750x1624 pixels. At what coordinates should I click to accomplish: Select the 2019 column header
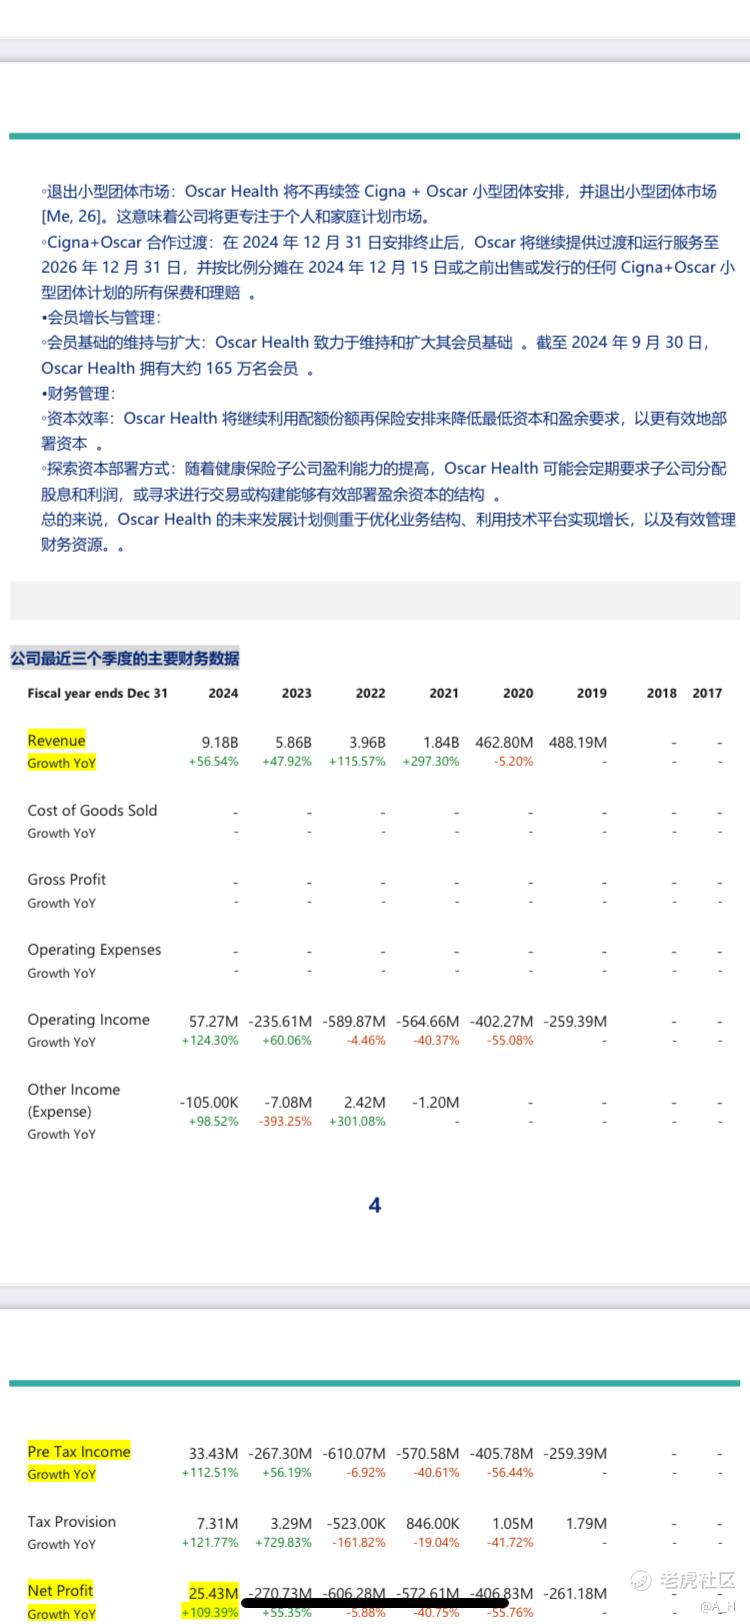(x=591, y=693)
